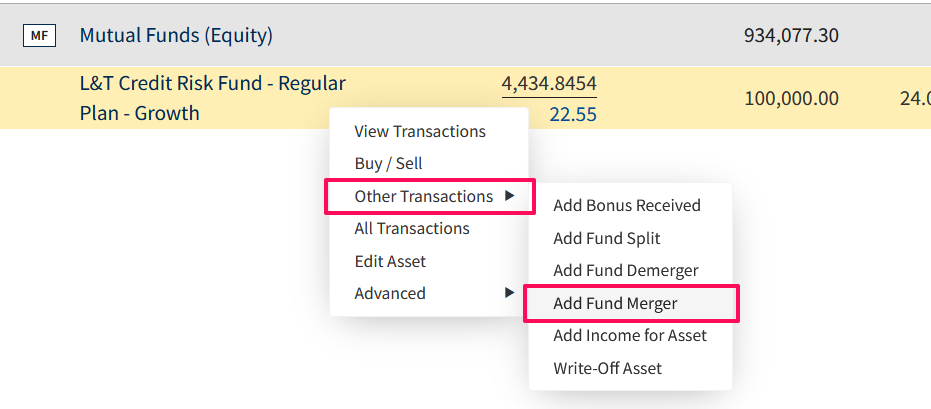Select Add Bonus Received option
This screenshot has width=931, height=409.
click(x=627, y=205)
